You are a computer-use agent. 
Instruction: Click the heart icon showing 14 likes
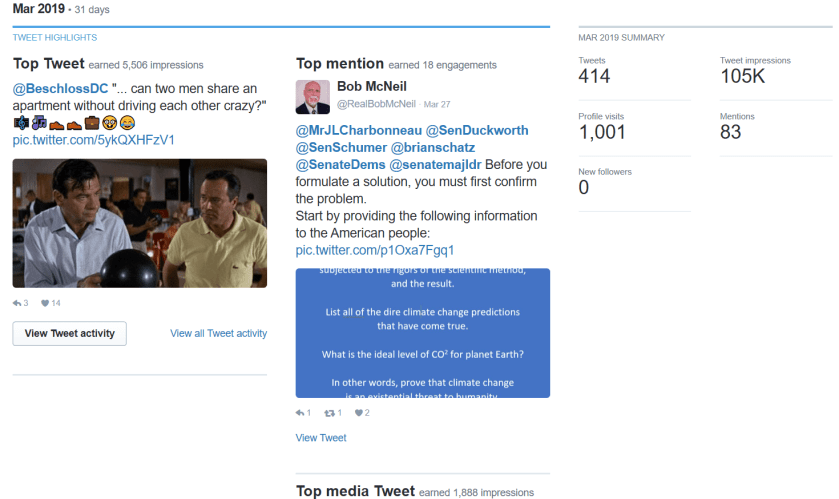pos(45,303)
